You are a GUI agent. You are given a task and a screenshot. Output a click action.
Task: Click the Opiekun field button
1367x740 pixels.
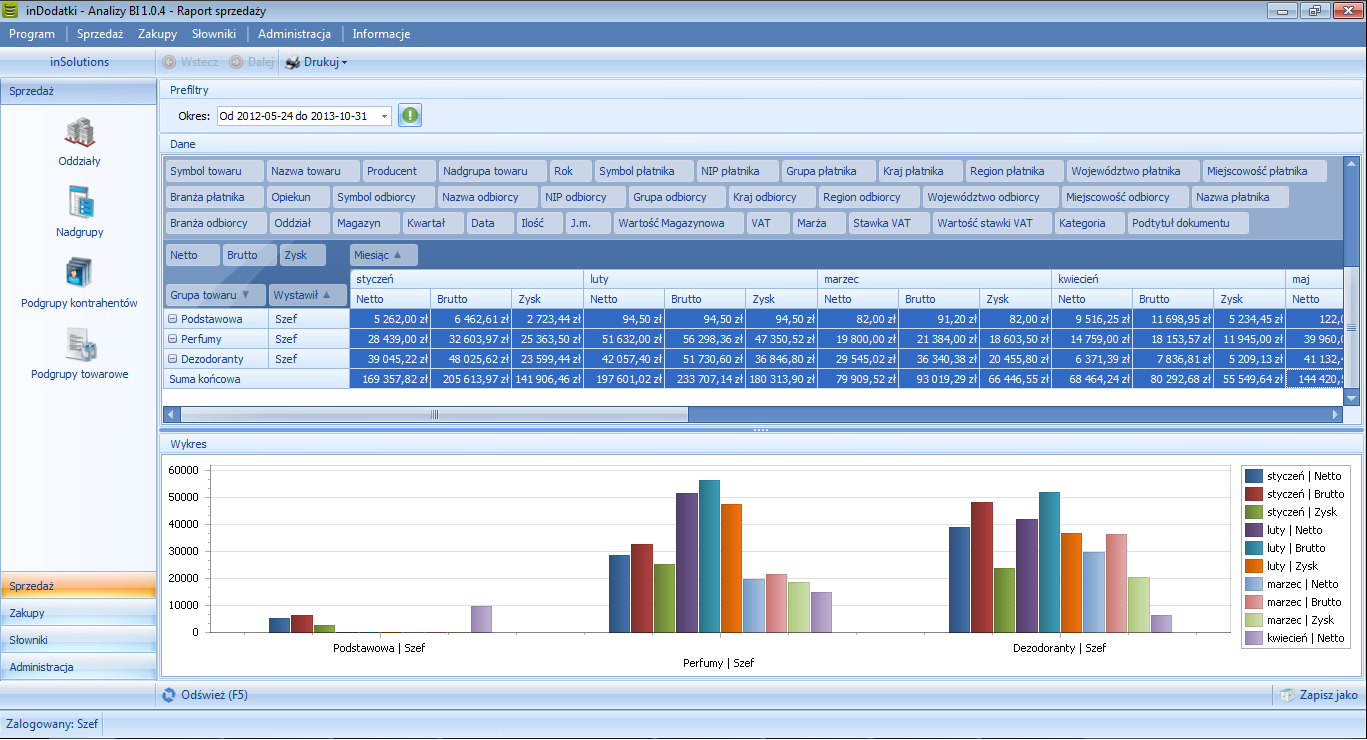pos(296,197)
